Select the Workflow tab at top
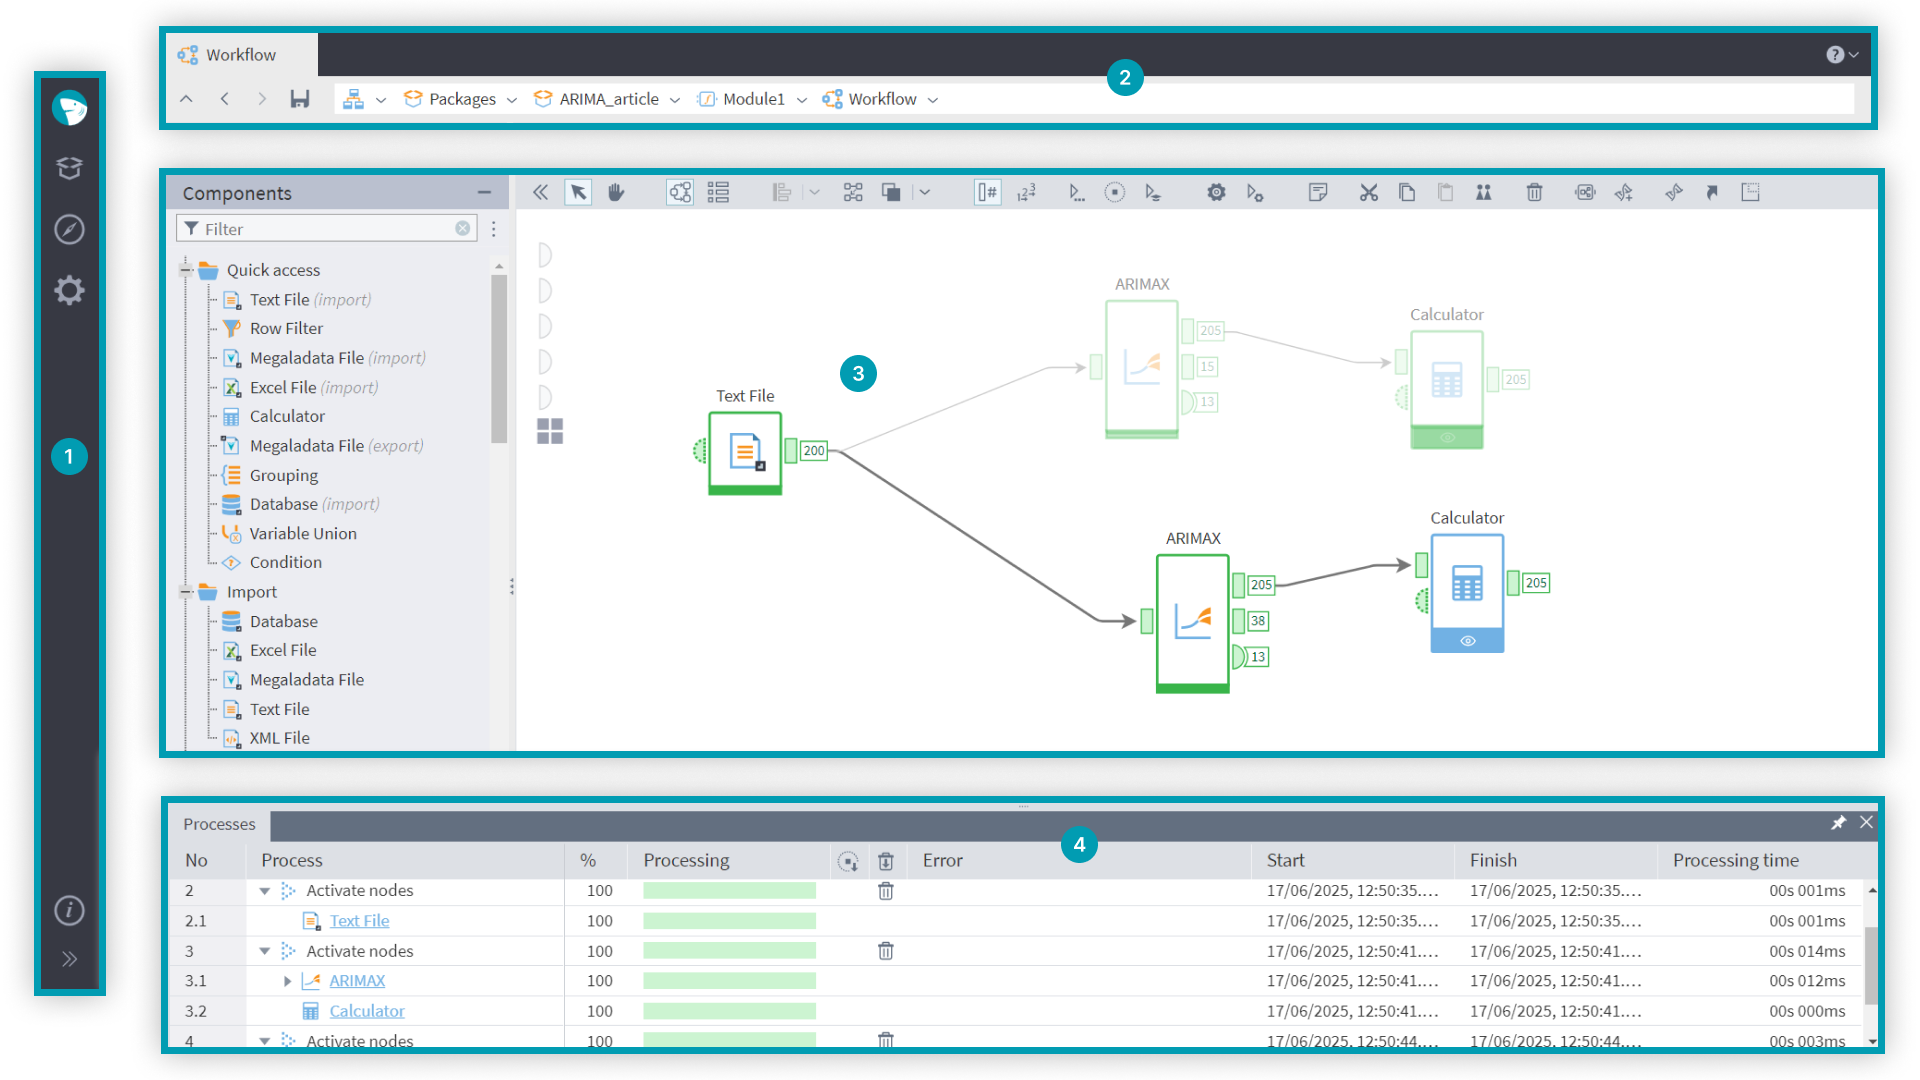This screenshot has width=1920, height=1080. (241, 55)
